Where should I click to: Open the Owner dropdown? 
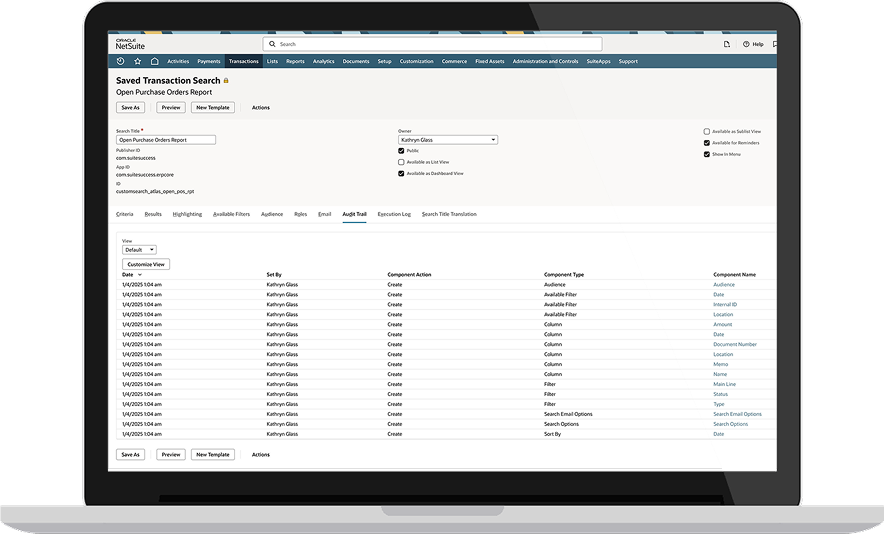point(447,140)
